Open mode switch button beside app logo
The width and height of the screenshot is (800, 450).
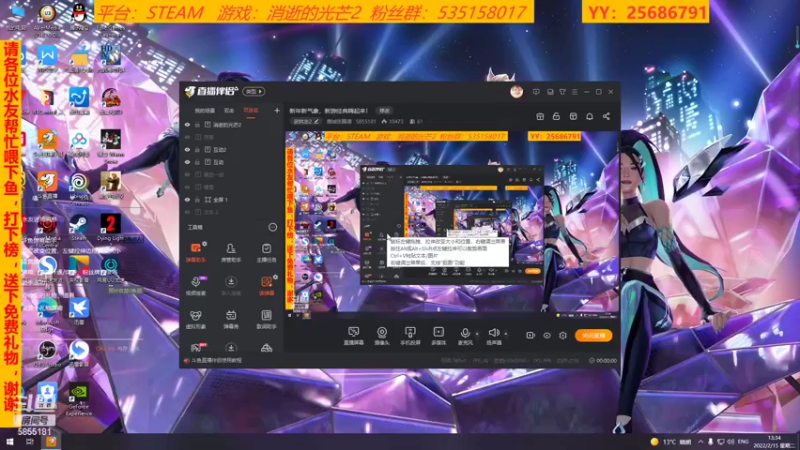pyautogui.click(x=254, y=91)
